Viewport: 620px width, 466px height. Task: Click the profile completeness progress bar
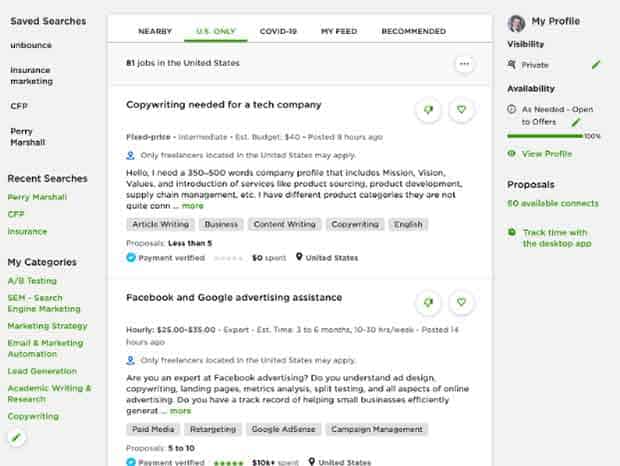(x=545, y=136)
